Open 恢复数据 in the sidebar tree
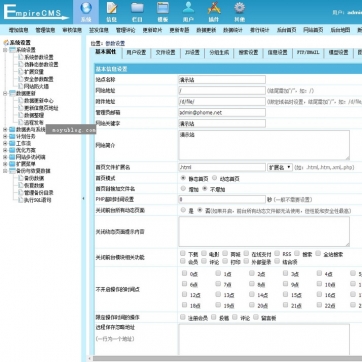This screenshot has width=362, height=362. [34, 185]
